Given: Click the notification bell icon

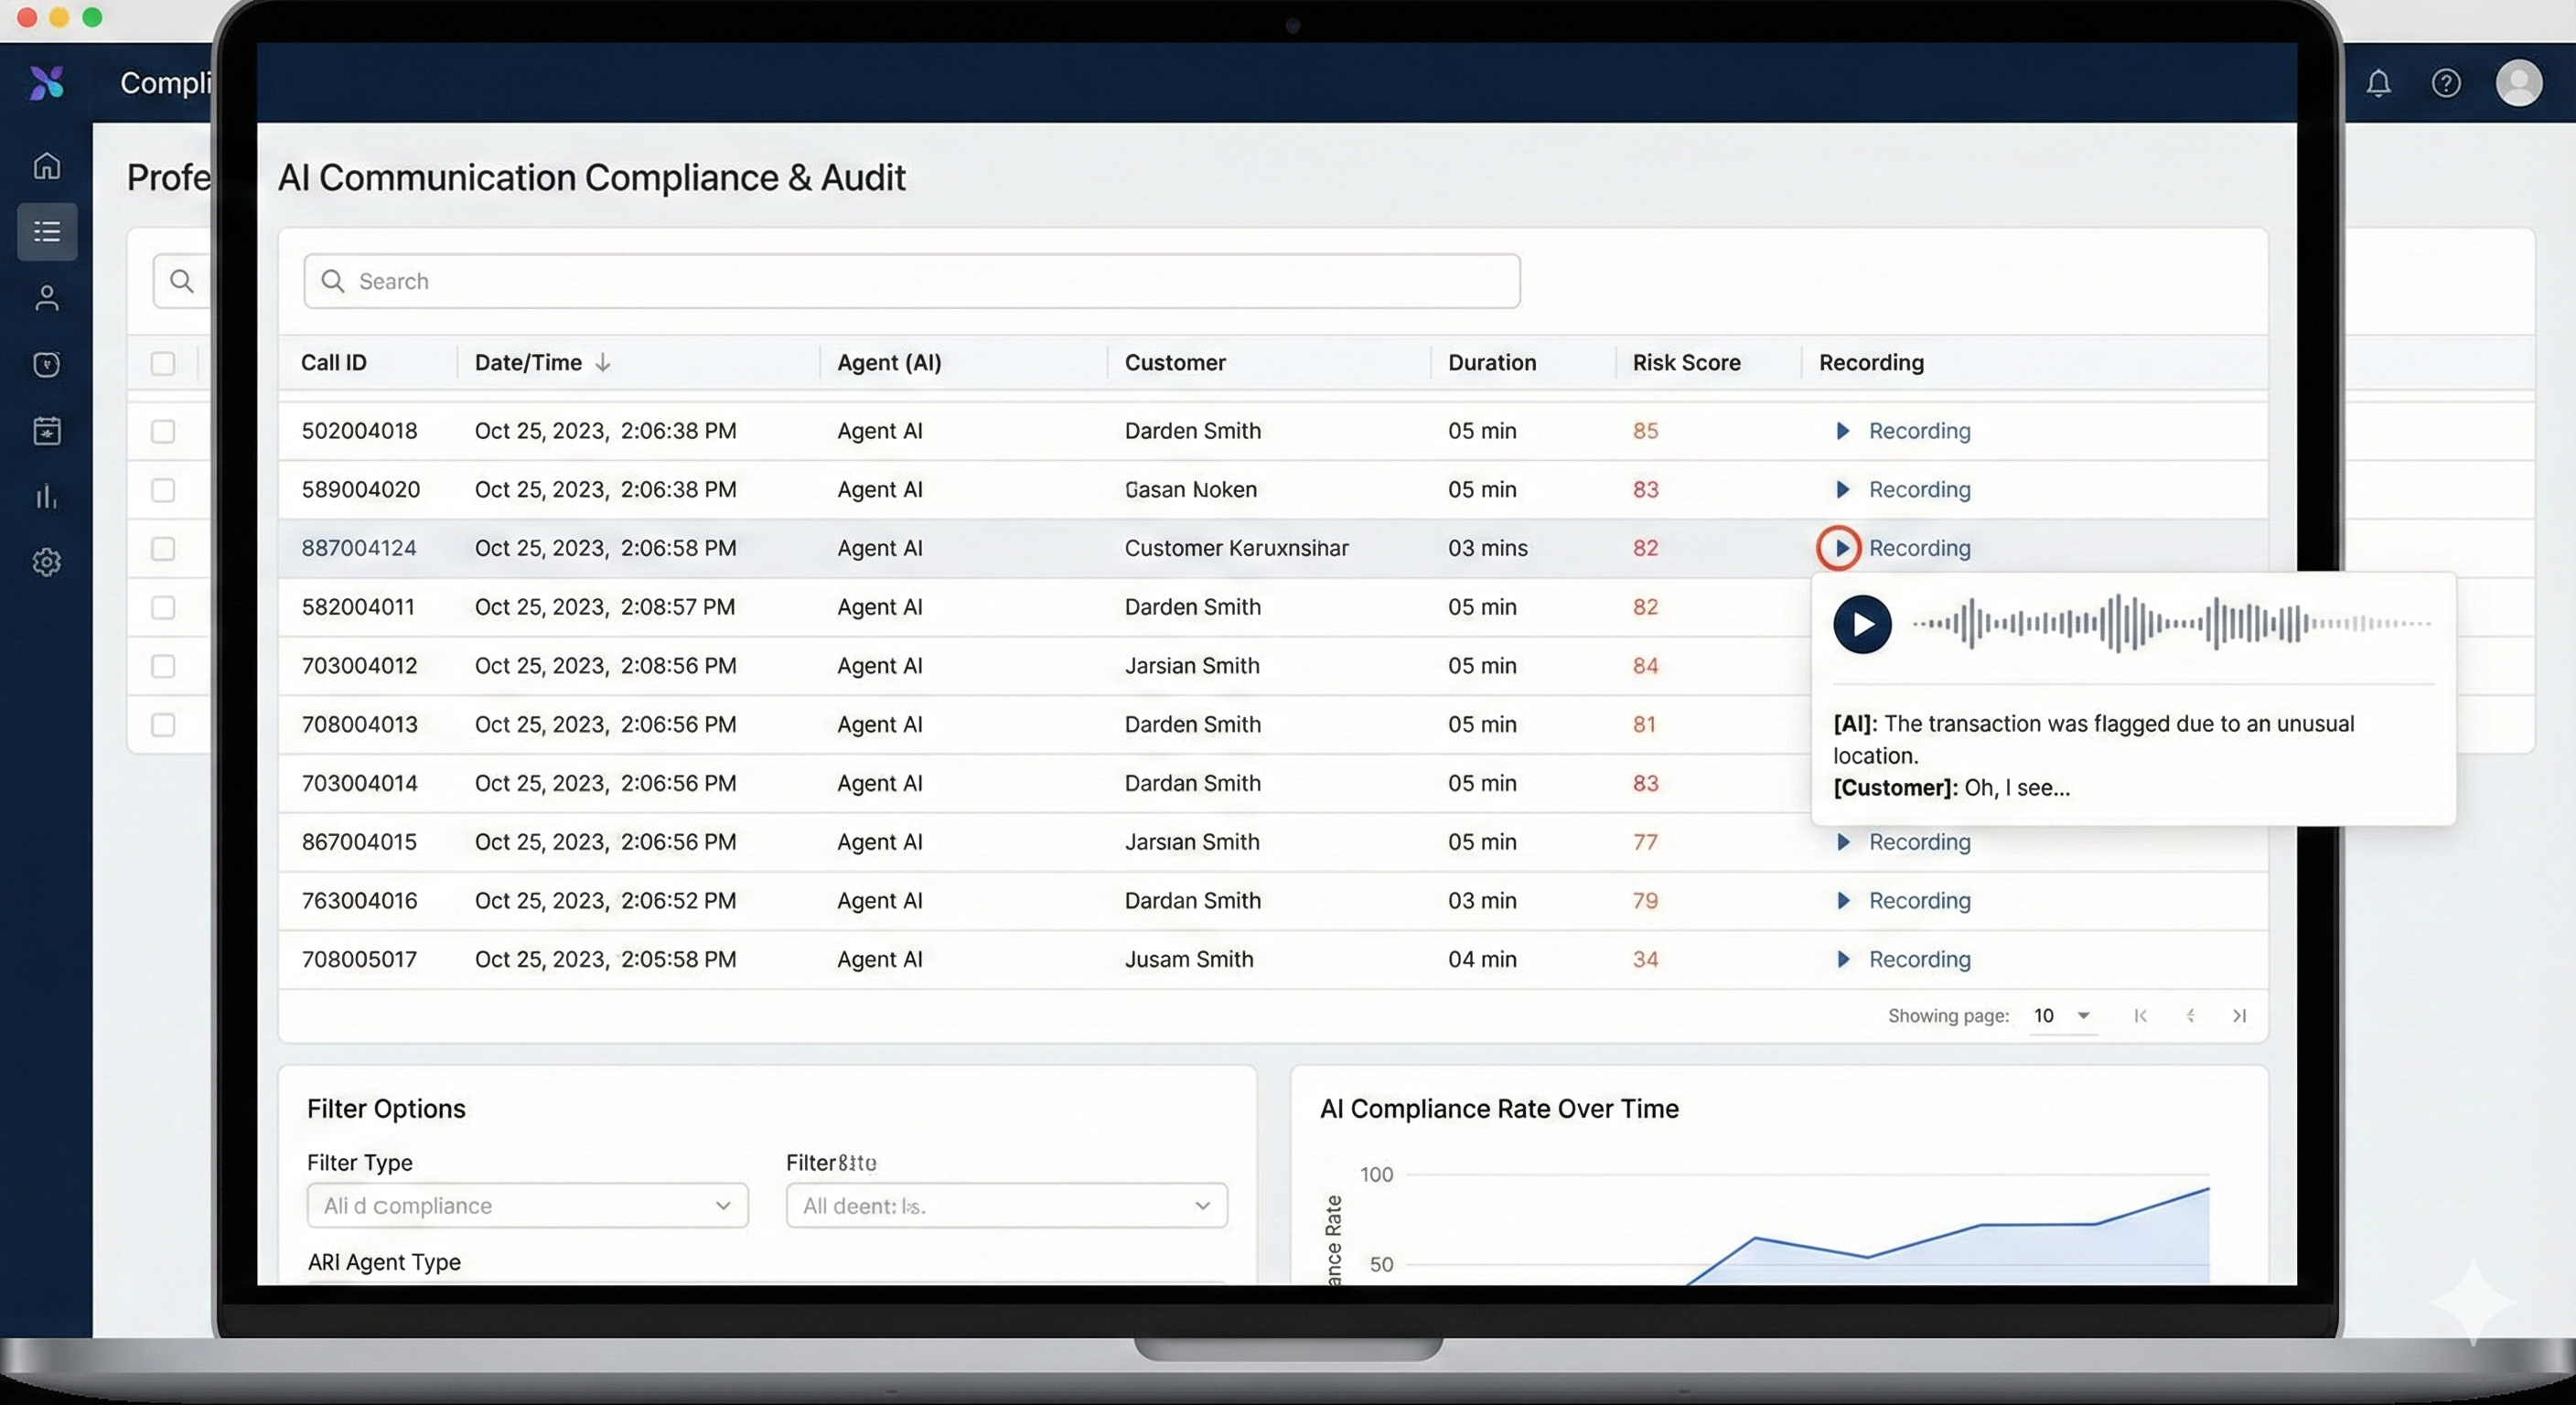Looking at the screenshot, I should tap(2378, 83).
